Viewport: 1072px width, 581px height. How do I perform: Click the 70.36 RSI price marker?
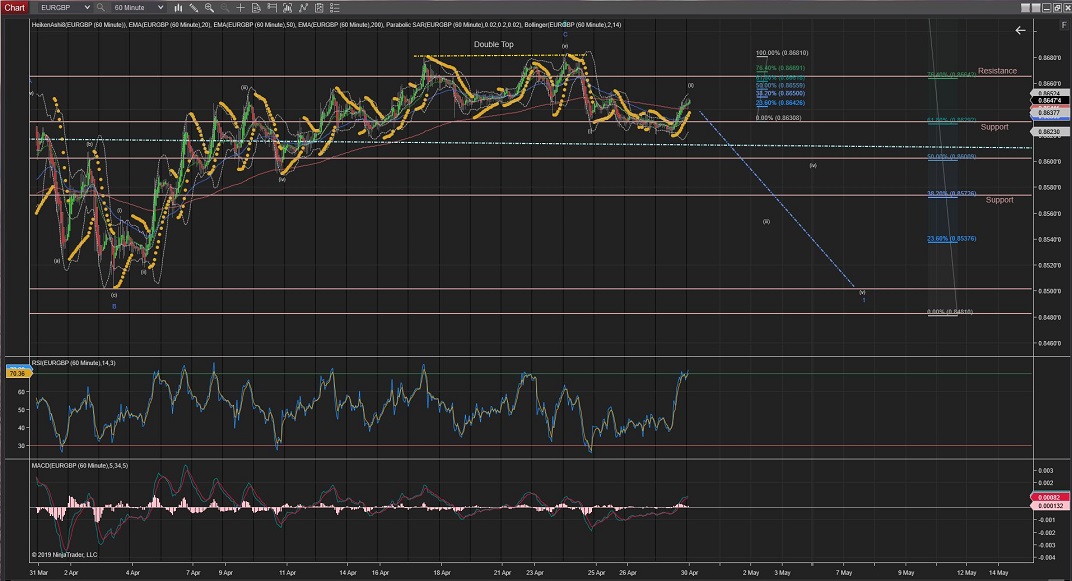click(x=15, y=373)
